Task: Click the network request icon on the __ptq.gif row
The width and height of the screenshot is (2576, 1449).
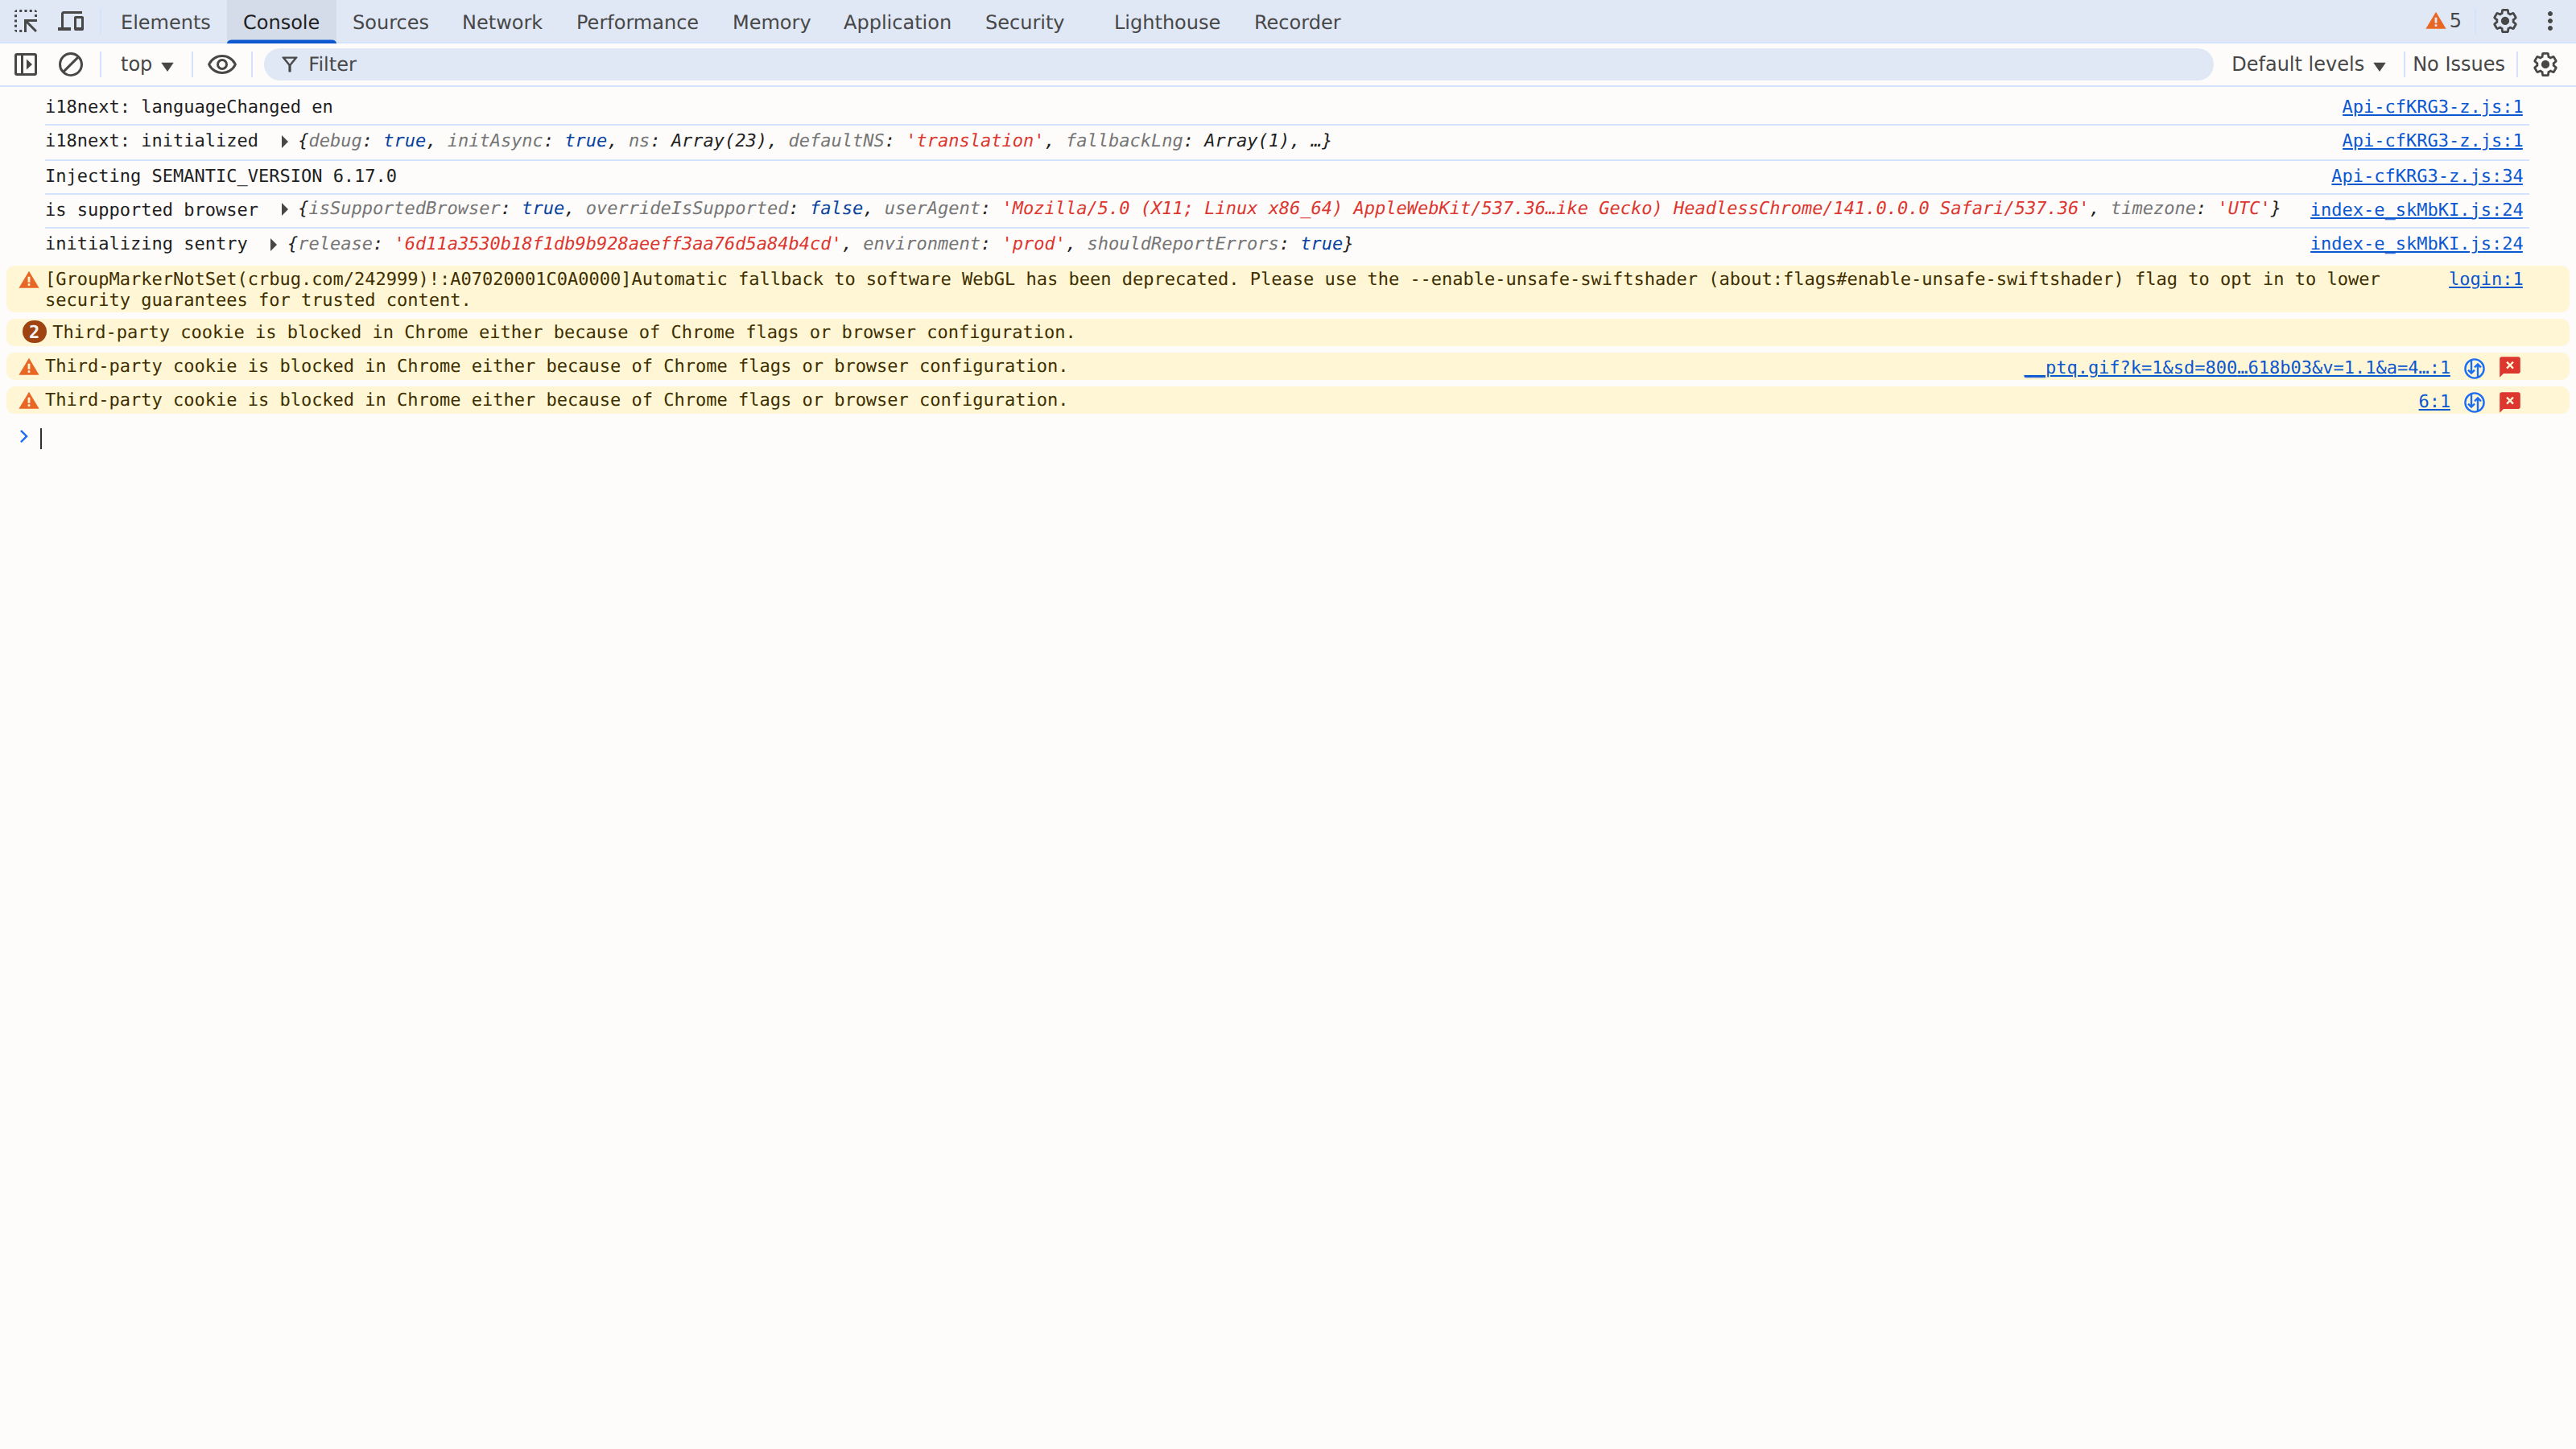Action: pyautogui.click(x=2474, y=367)
